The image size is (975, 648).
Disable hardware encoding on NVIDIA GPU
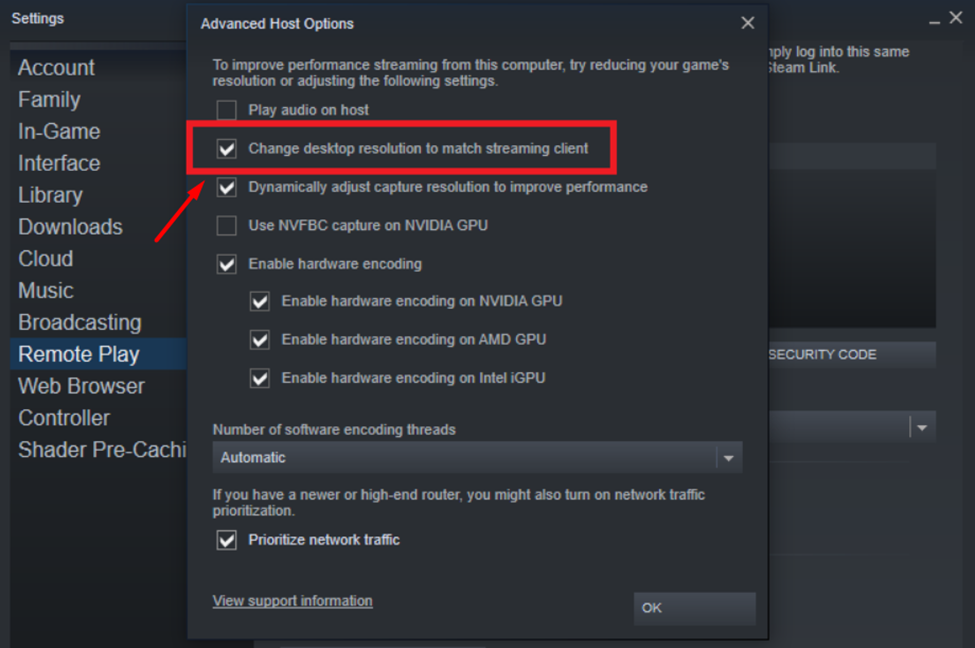(260, 301)
